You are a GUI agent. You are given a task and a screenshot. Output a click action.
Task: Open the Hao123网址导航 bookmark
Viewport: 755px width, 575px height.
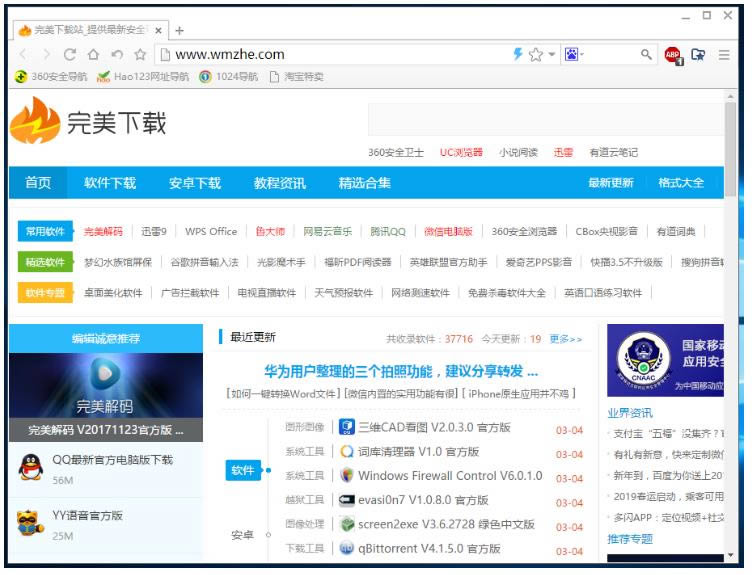143,77
